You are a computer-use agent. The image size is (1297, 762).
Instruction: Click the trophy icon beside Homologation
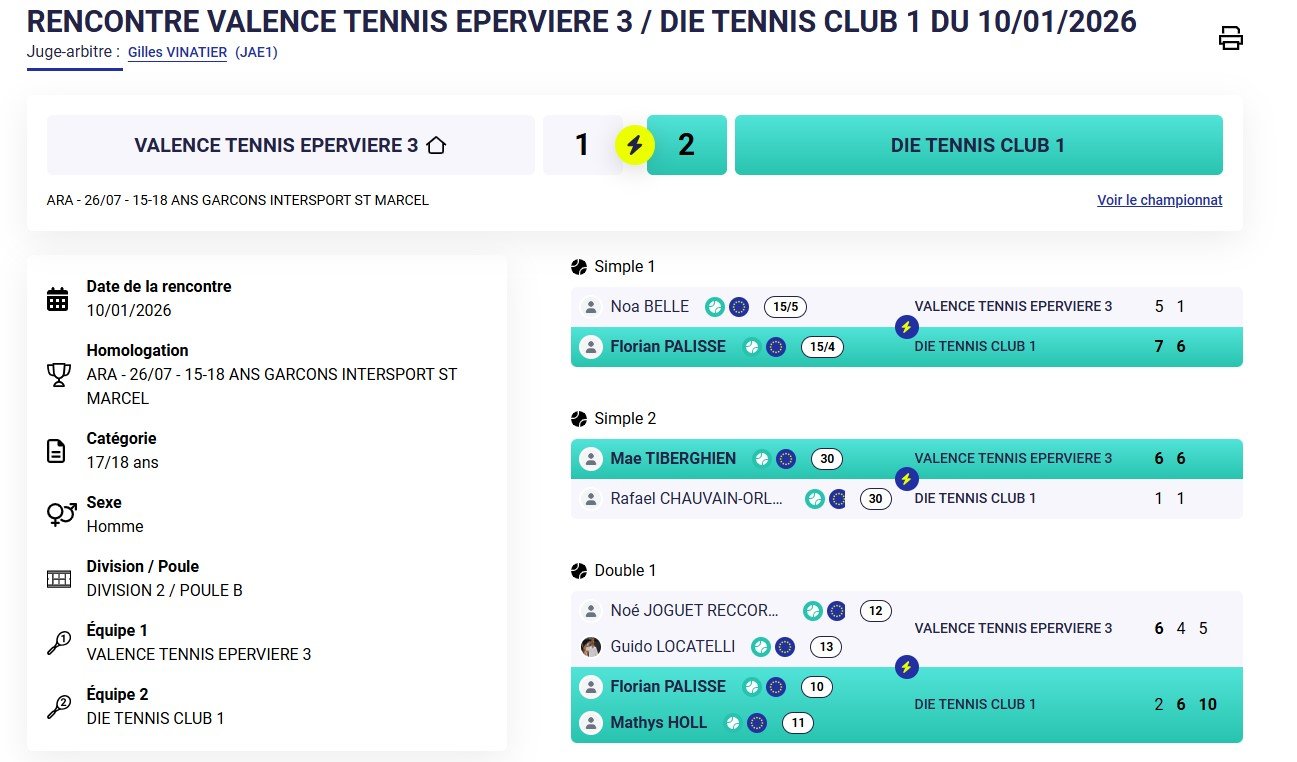point(58,375)
